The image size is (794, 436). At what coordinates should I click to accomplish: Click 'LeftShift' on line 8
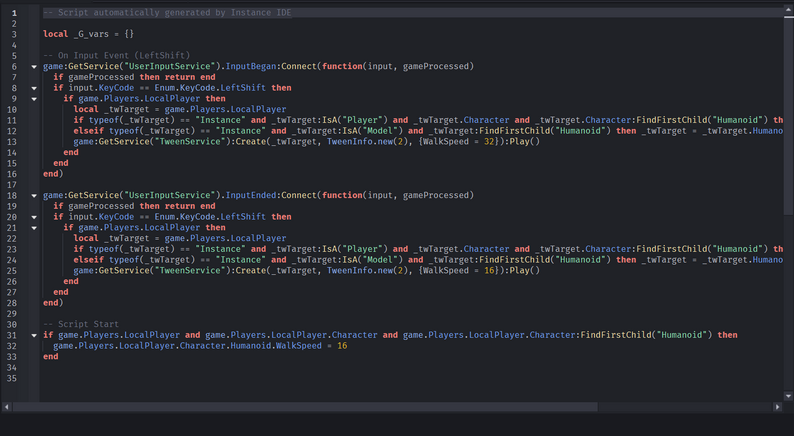click(x=243, y=88)
